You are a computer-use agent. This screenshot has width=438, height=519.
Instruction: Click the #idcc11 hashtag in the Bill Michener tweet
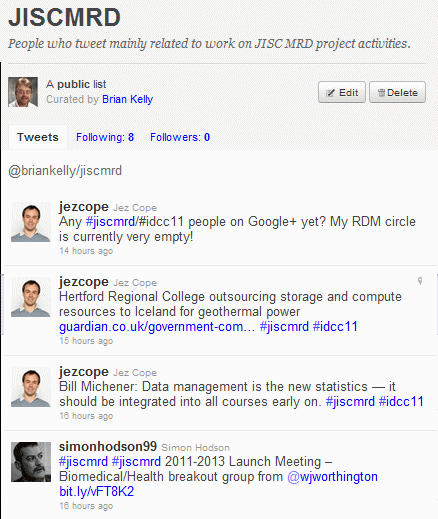pos(401,402)
